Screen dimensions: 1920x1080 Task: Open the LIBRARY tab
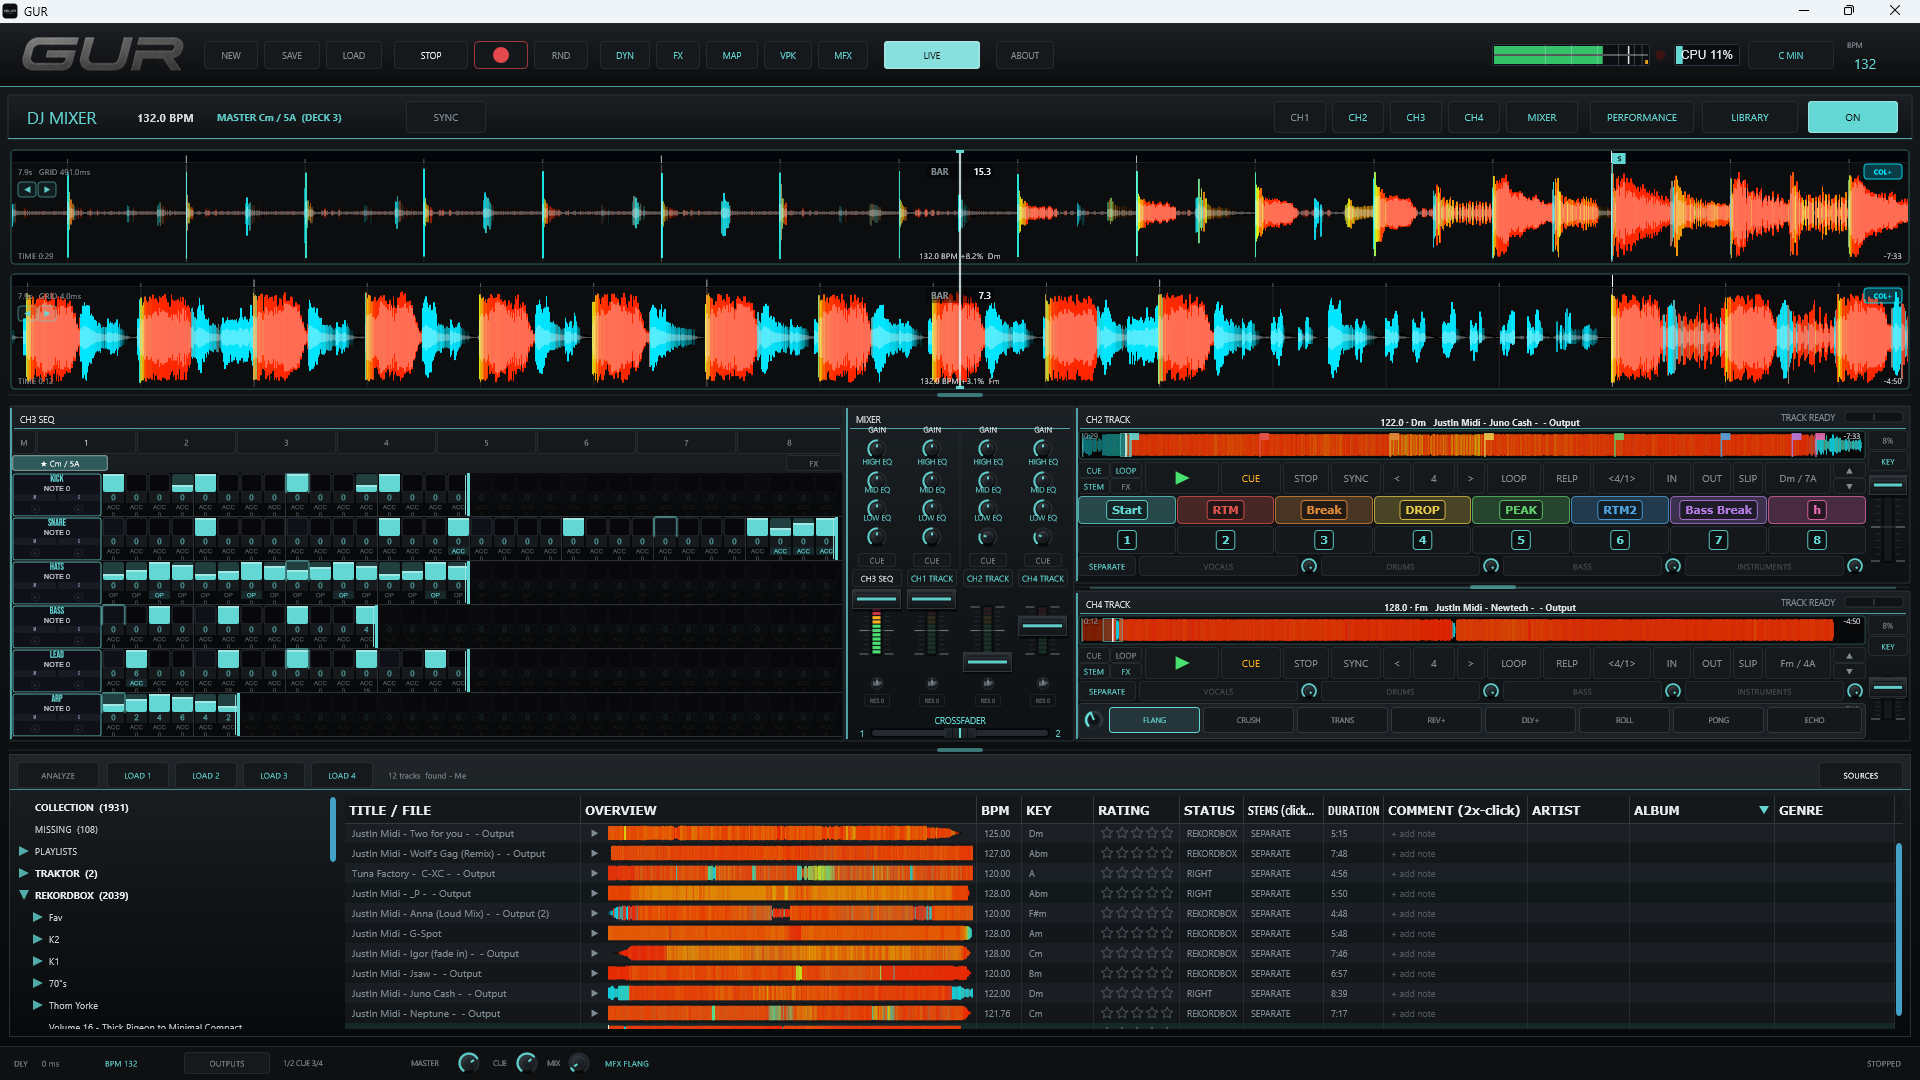(1749, 117)
